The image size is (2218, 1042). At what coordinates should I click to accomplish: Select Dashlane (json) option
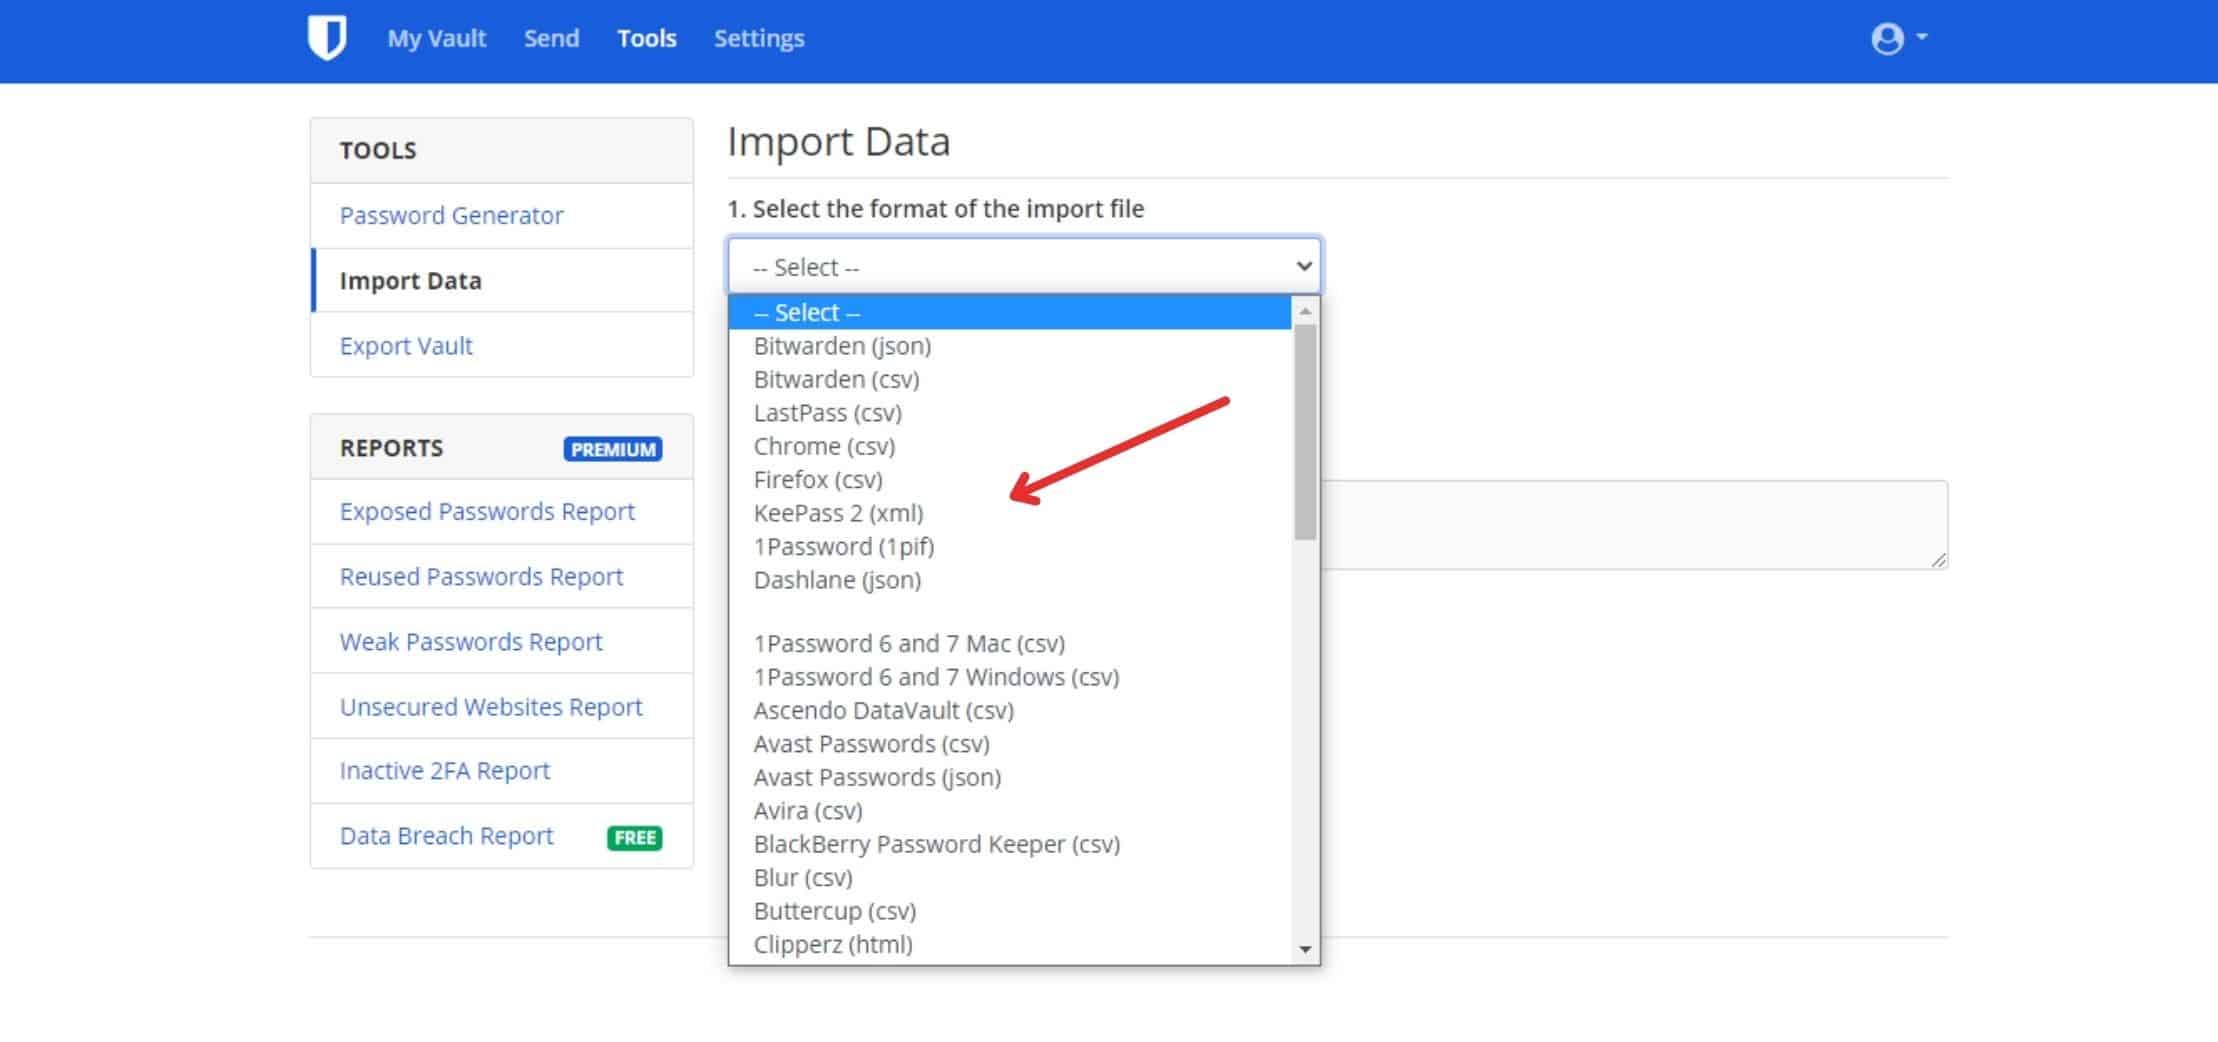(837, 580)
